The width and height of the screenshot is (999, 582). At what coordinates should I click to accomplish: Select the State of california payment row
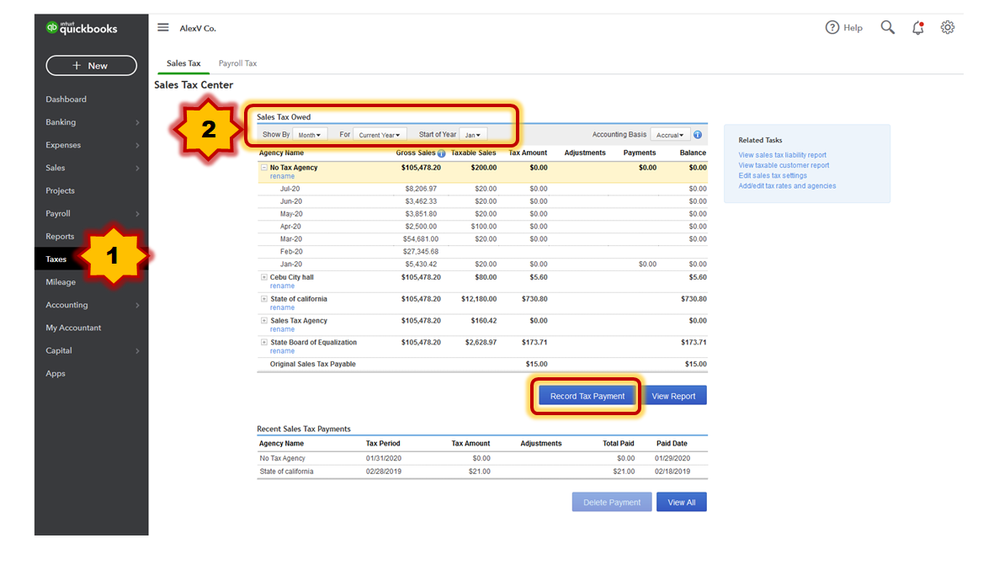click(x=482, y=472)
